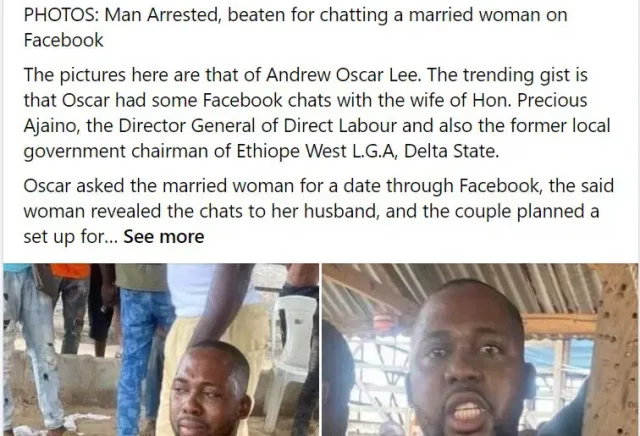640x436 pixels.
Task: Click the paragraph beginning Oscar asked the married woman
Action: pos(318,211)
